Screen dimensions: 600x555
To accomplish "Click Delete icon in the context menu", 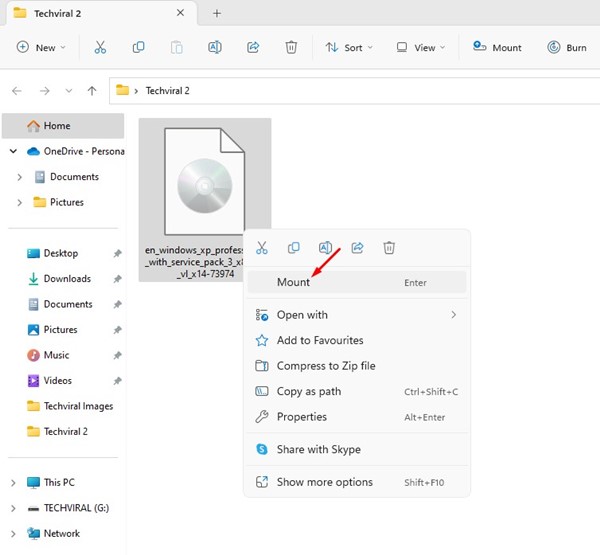I will point(389,248).
